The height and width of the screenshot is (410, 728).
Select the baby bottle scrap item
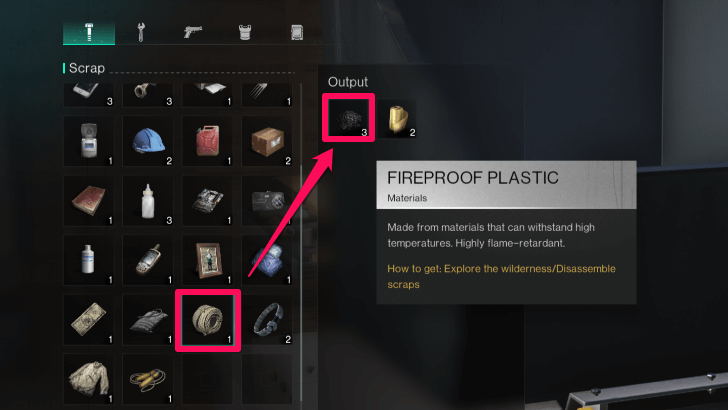148,201
